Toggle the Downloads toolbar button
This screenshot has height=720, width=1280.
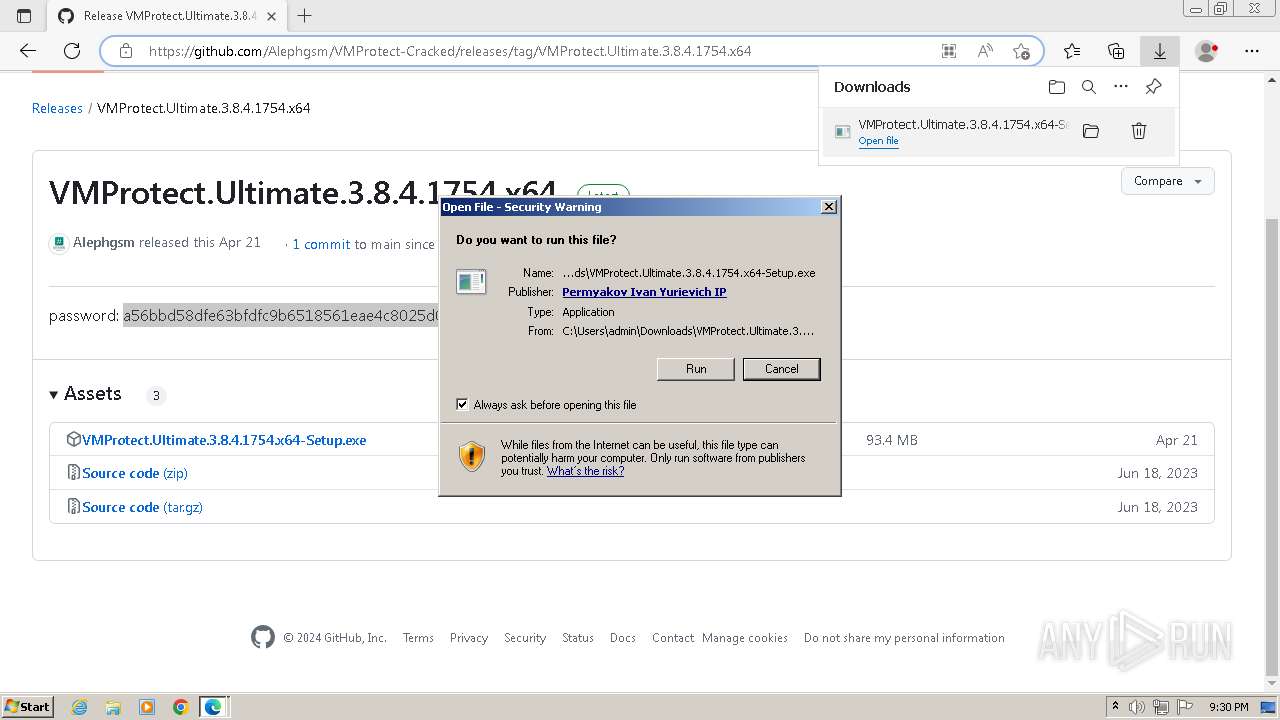coord(1160,51)
